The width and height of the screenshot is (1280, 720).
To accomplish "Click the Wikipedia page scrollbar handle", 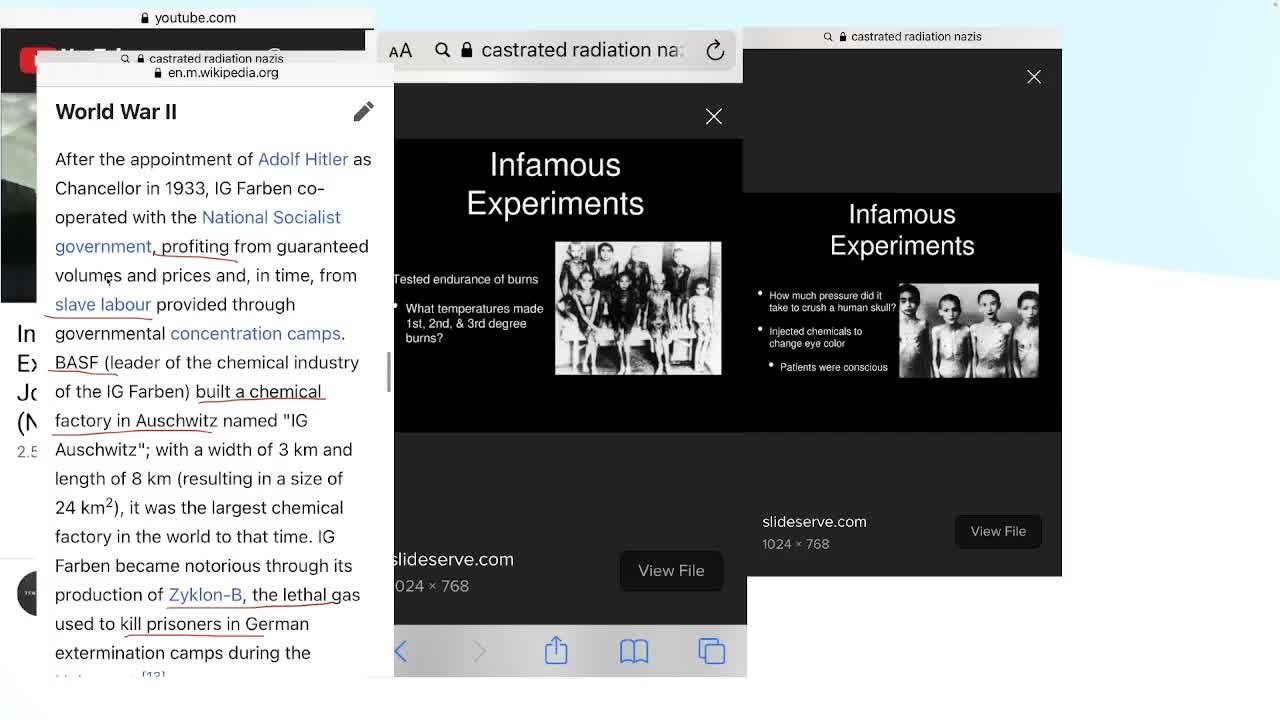I will (388, 372).
